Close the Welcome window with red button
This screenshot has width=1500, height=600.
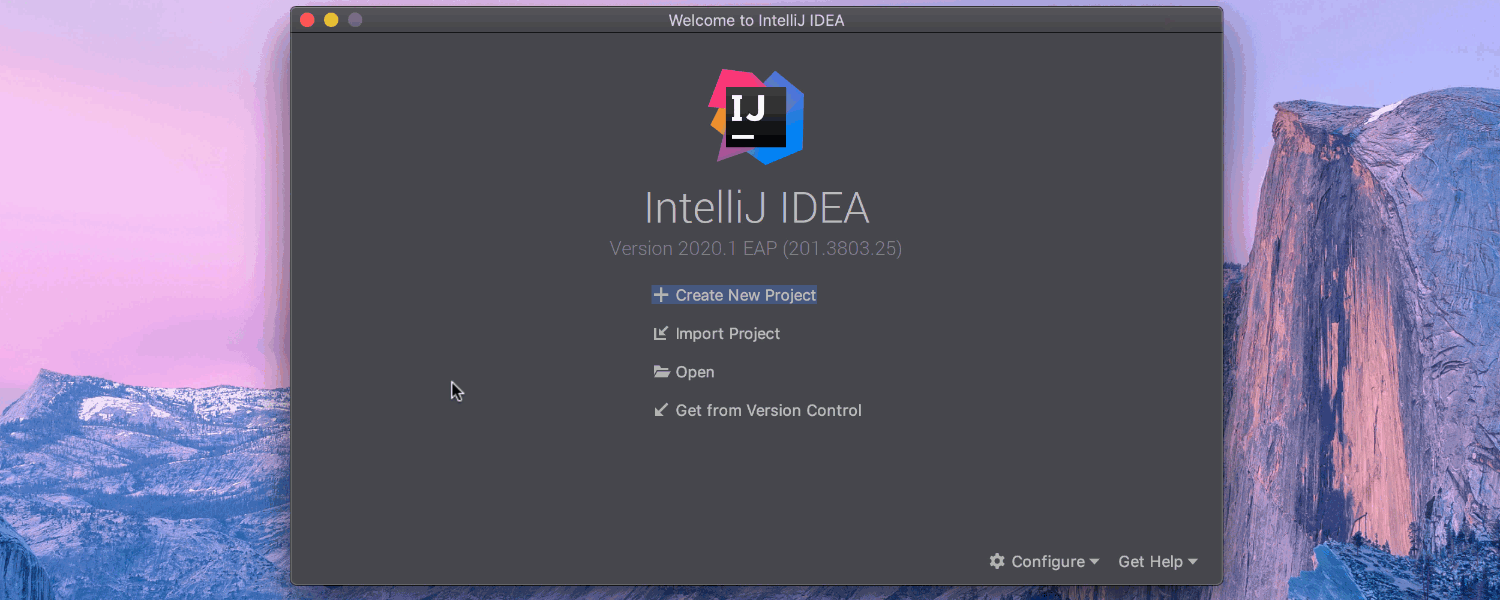pyautogui.click(x=307, y=20)
